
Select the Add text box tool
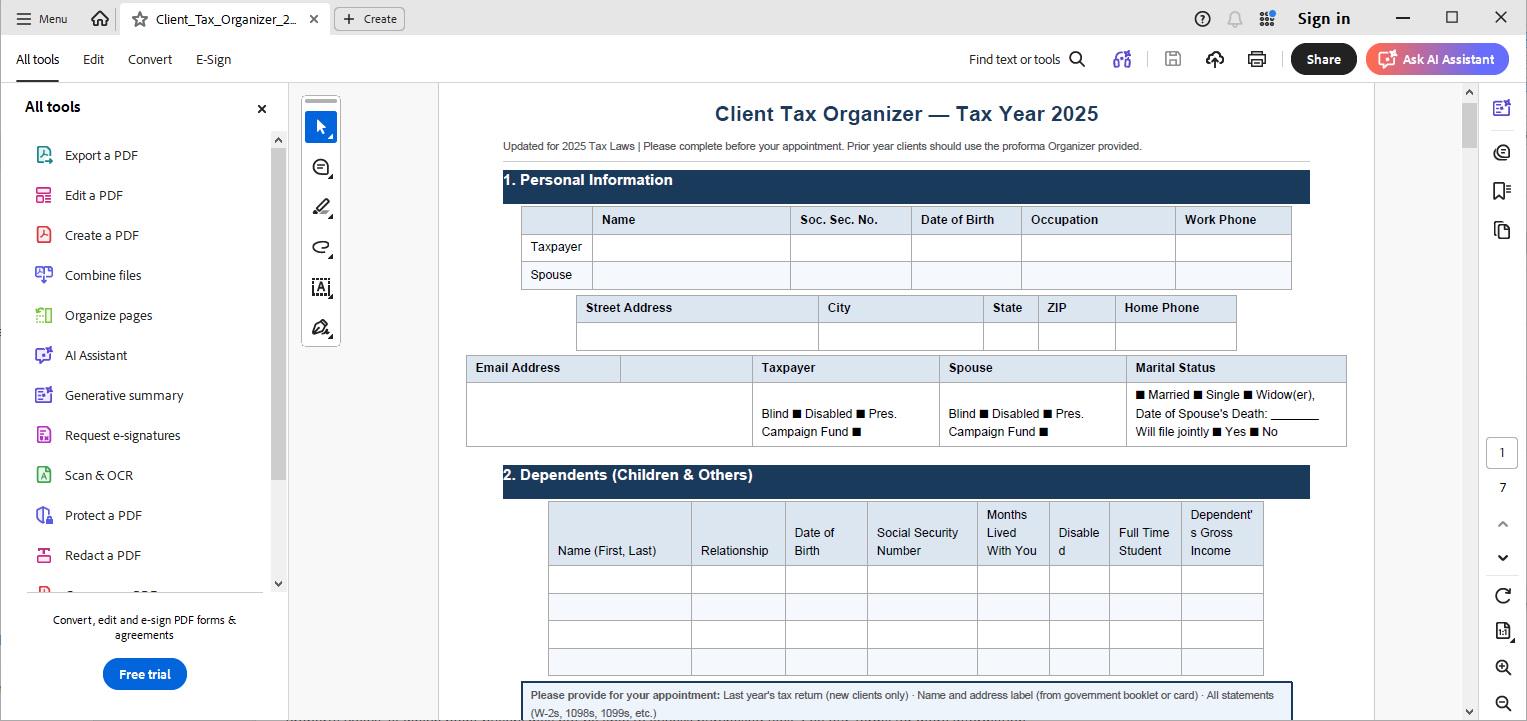(321, 287)
